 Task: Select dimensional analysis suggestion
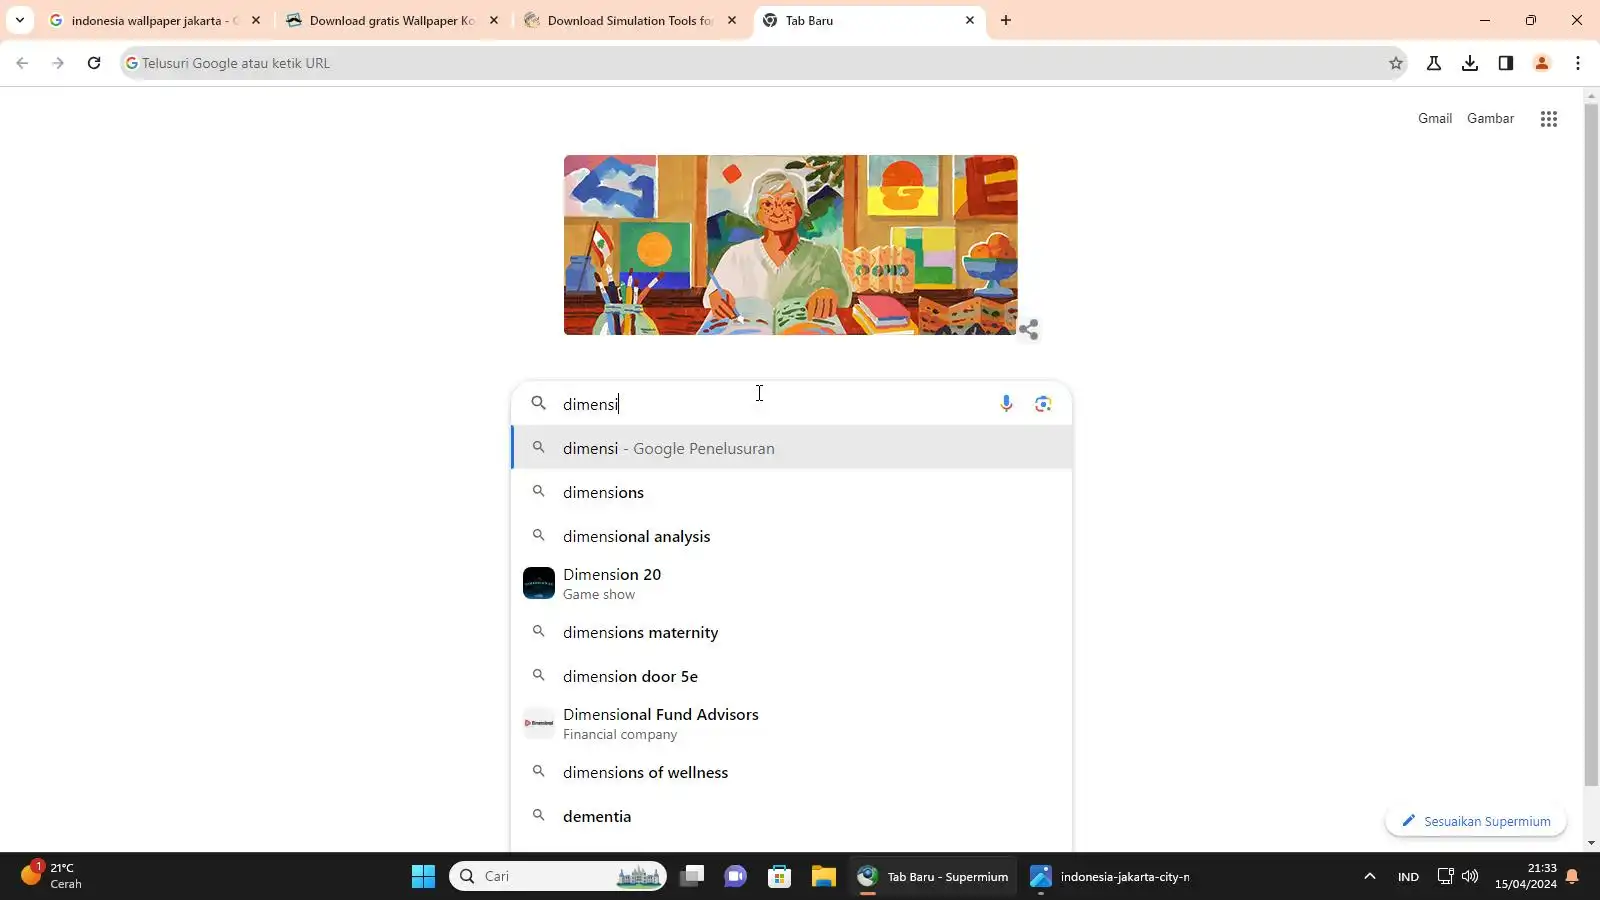coord(792,536)
